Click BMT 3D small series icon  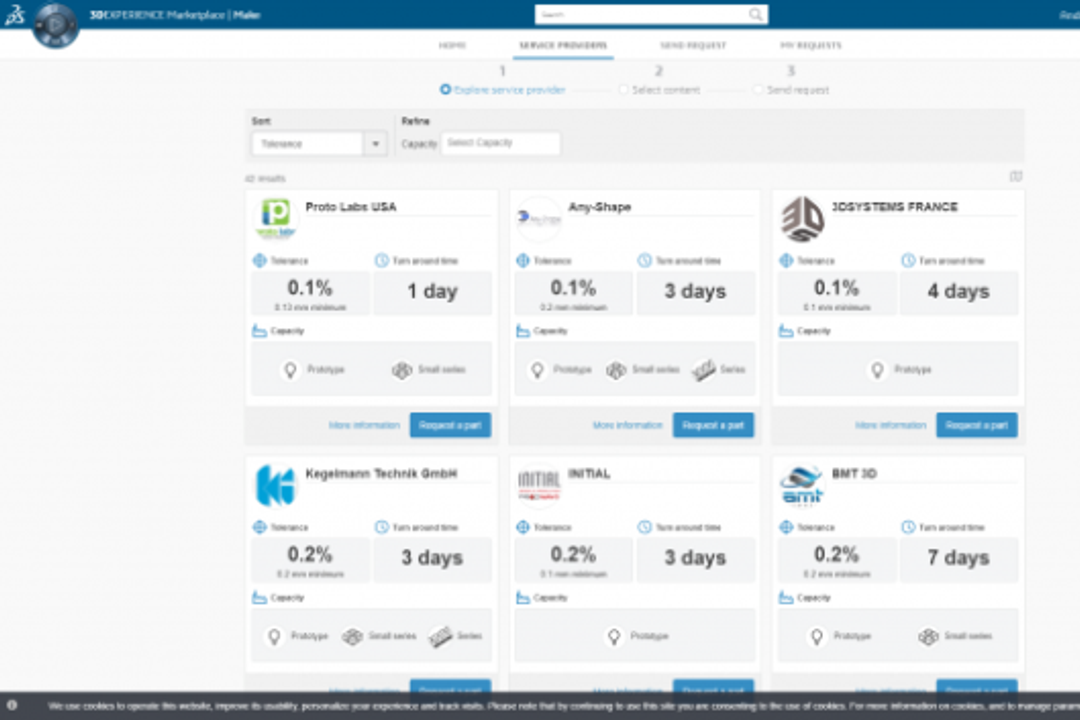point(928,637)
